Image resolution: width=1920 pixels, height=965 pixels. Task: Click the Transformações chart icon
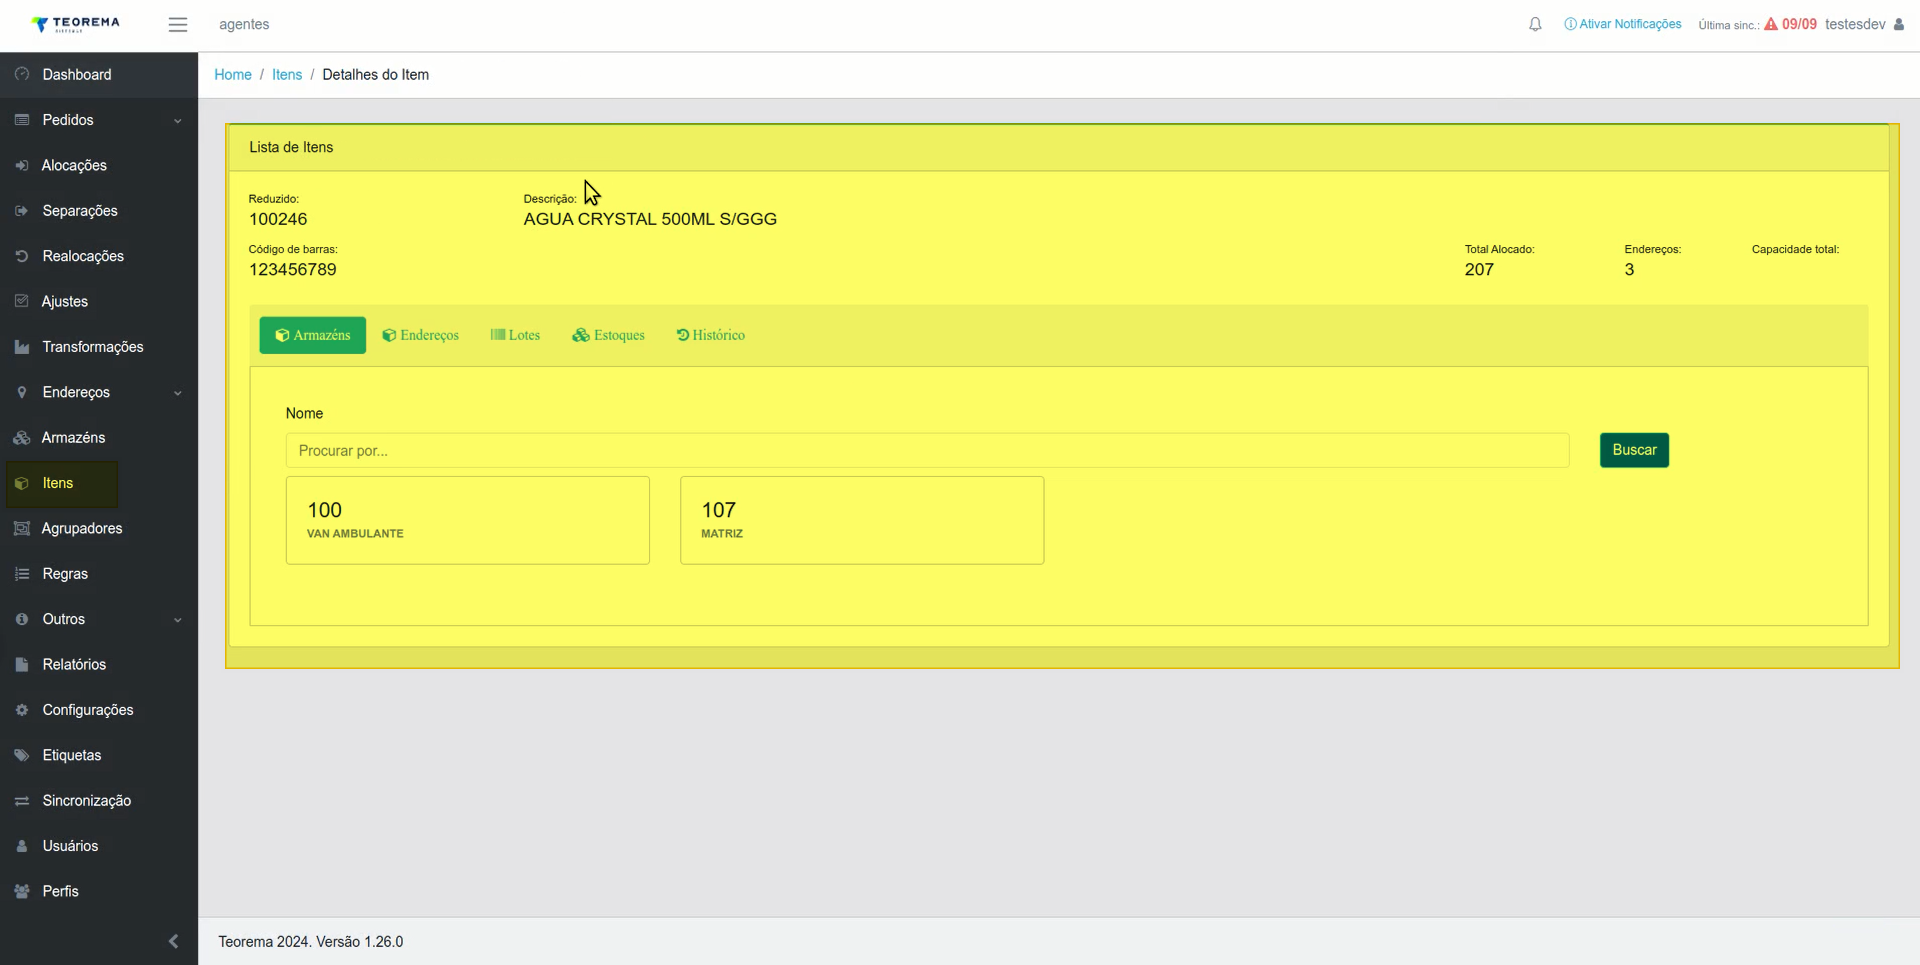(22, 347)
